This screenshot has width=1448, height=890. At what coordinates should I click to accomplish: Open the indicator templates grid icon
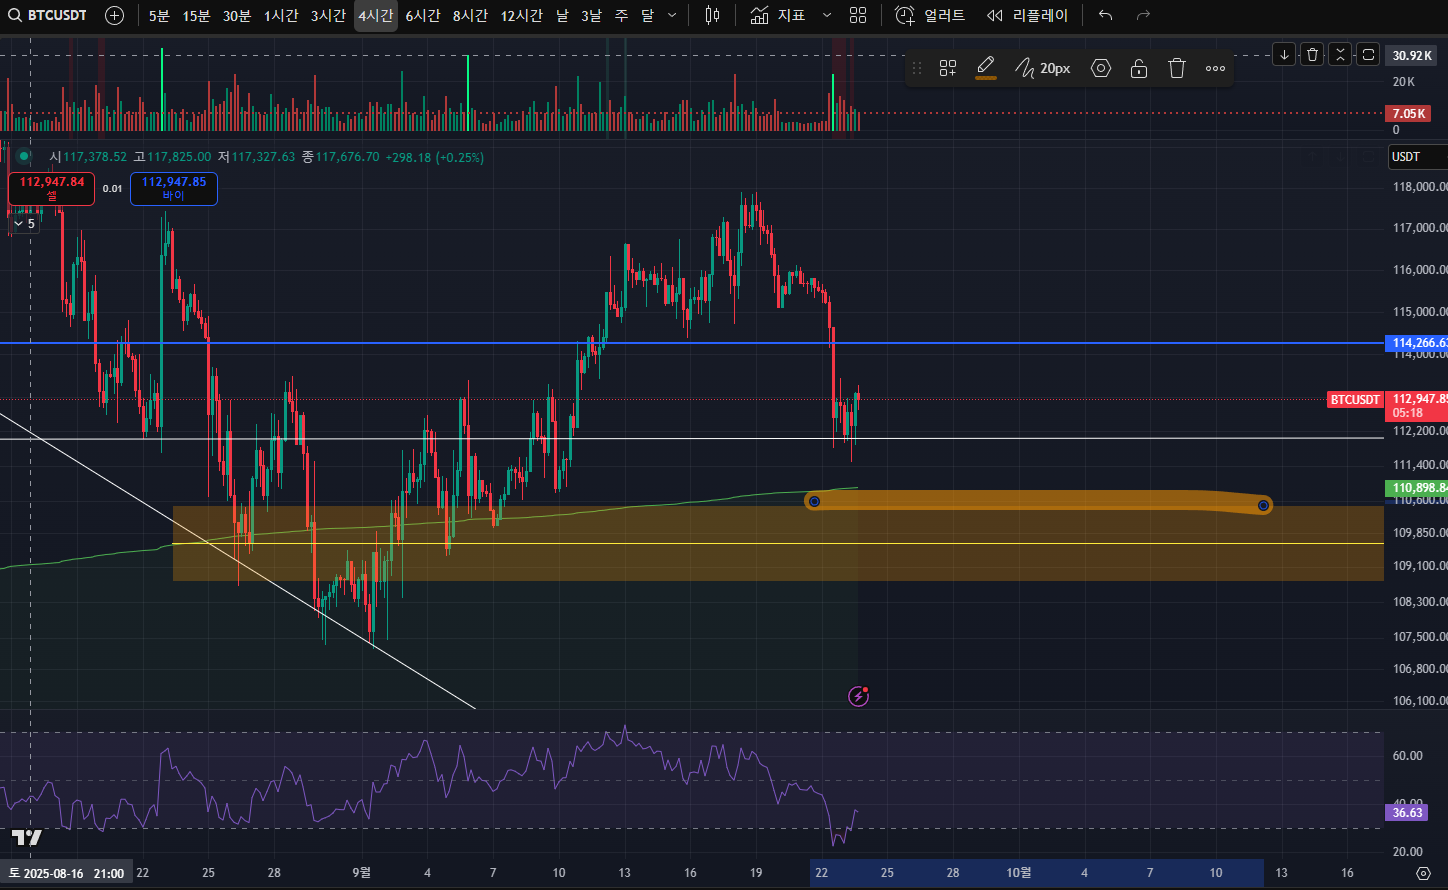857,16
